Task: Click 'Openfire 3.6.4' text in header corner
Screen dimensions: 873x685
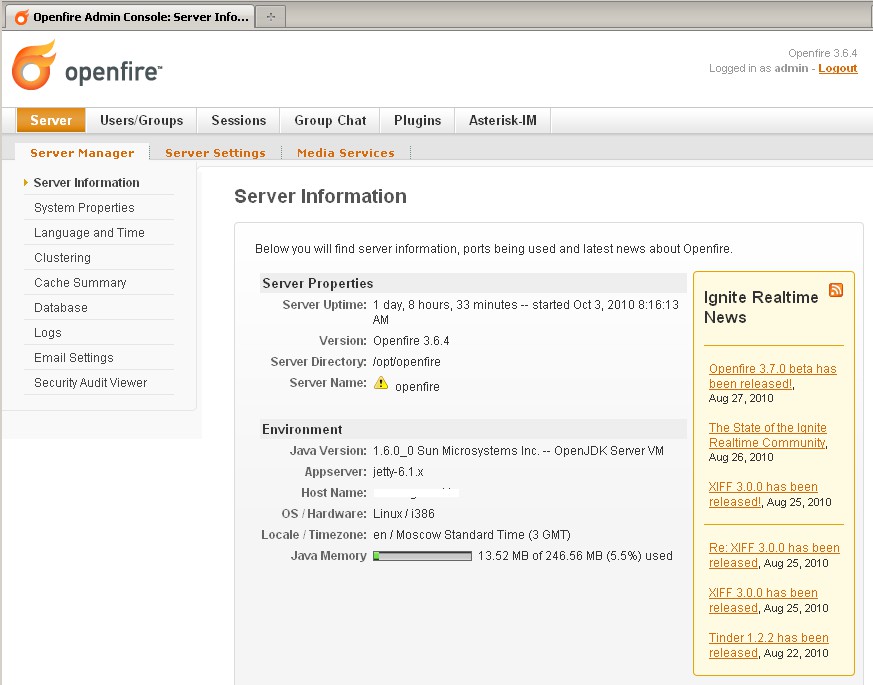Action: (x=822, y=53)
